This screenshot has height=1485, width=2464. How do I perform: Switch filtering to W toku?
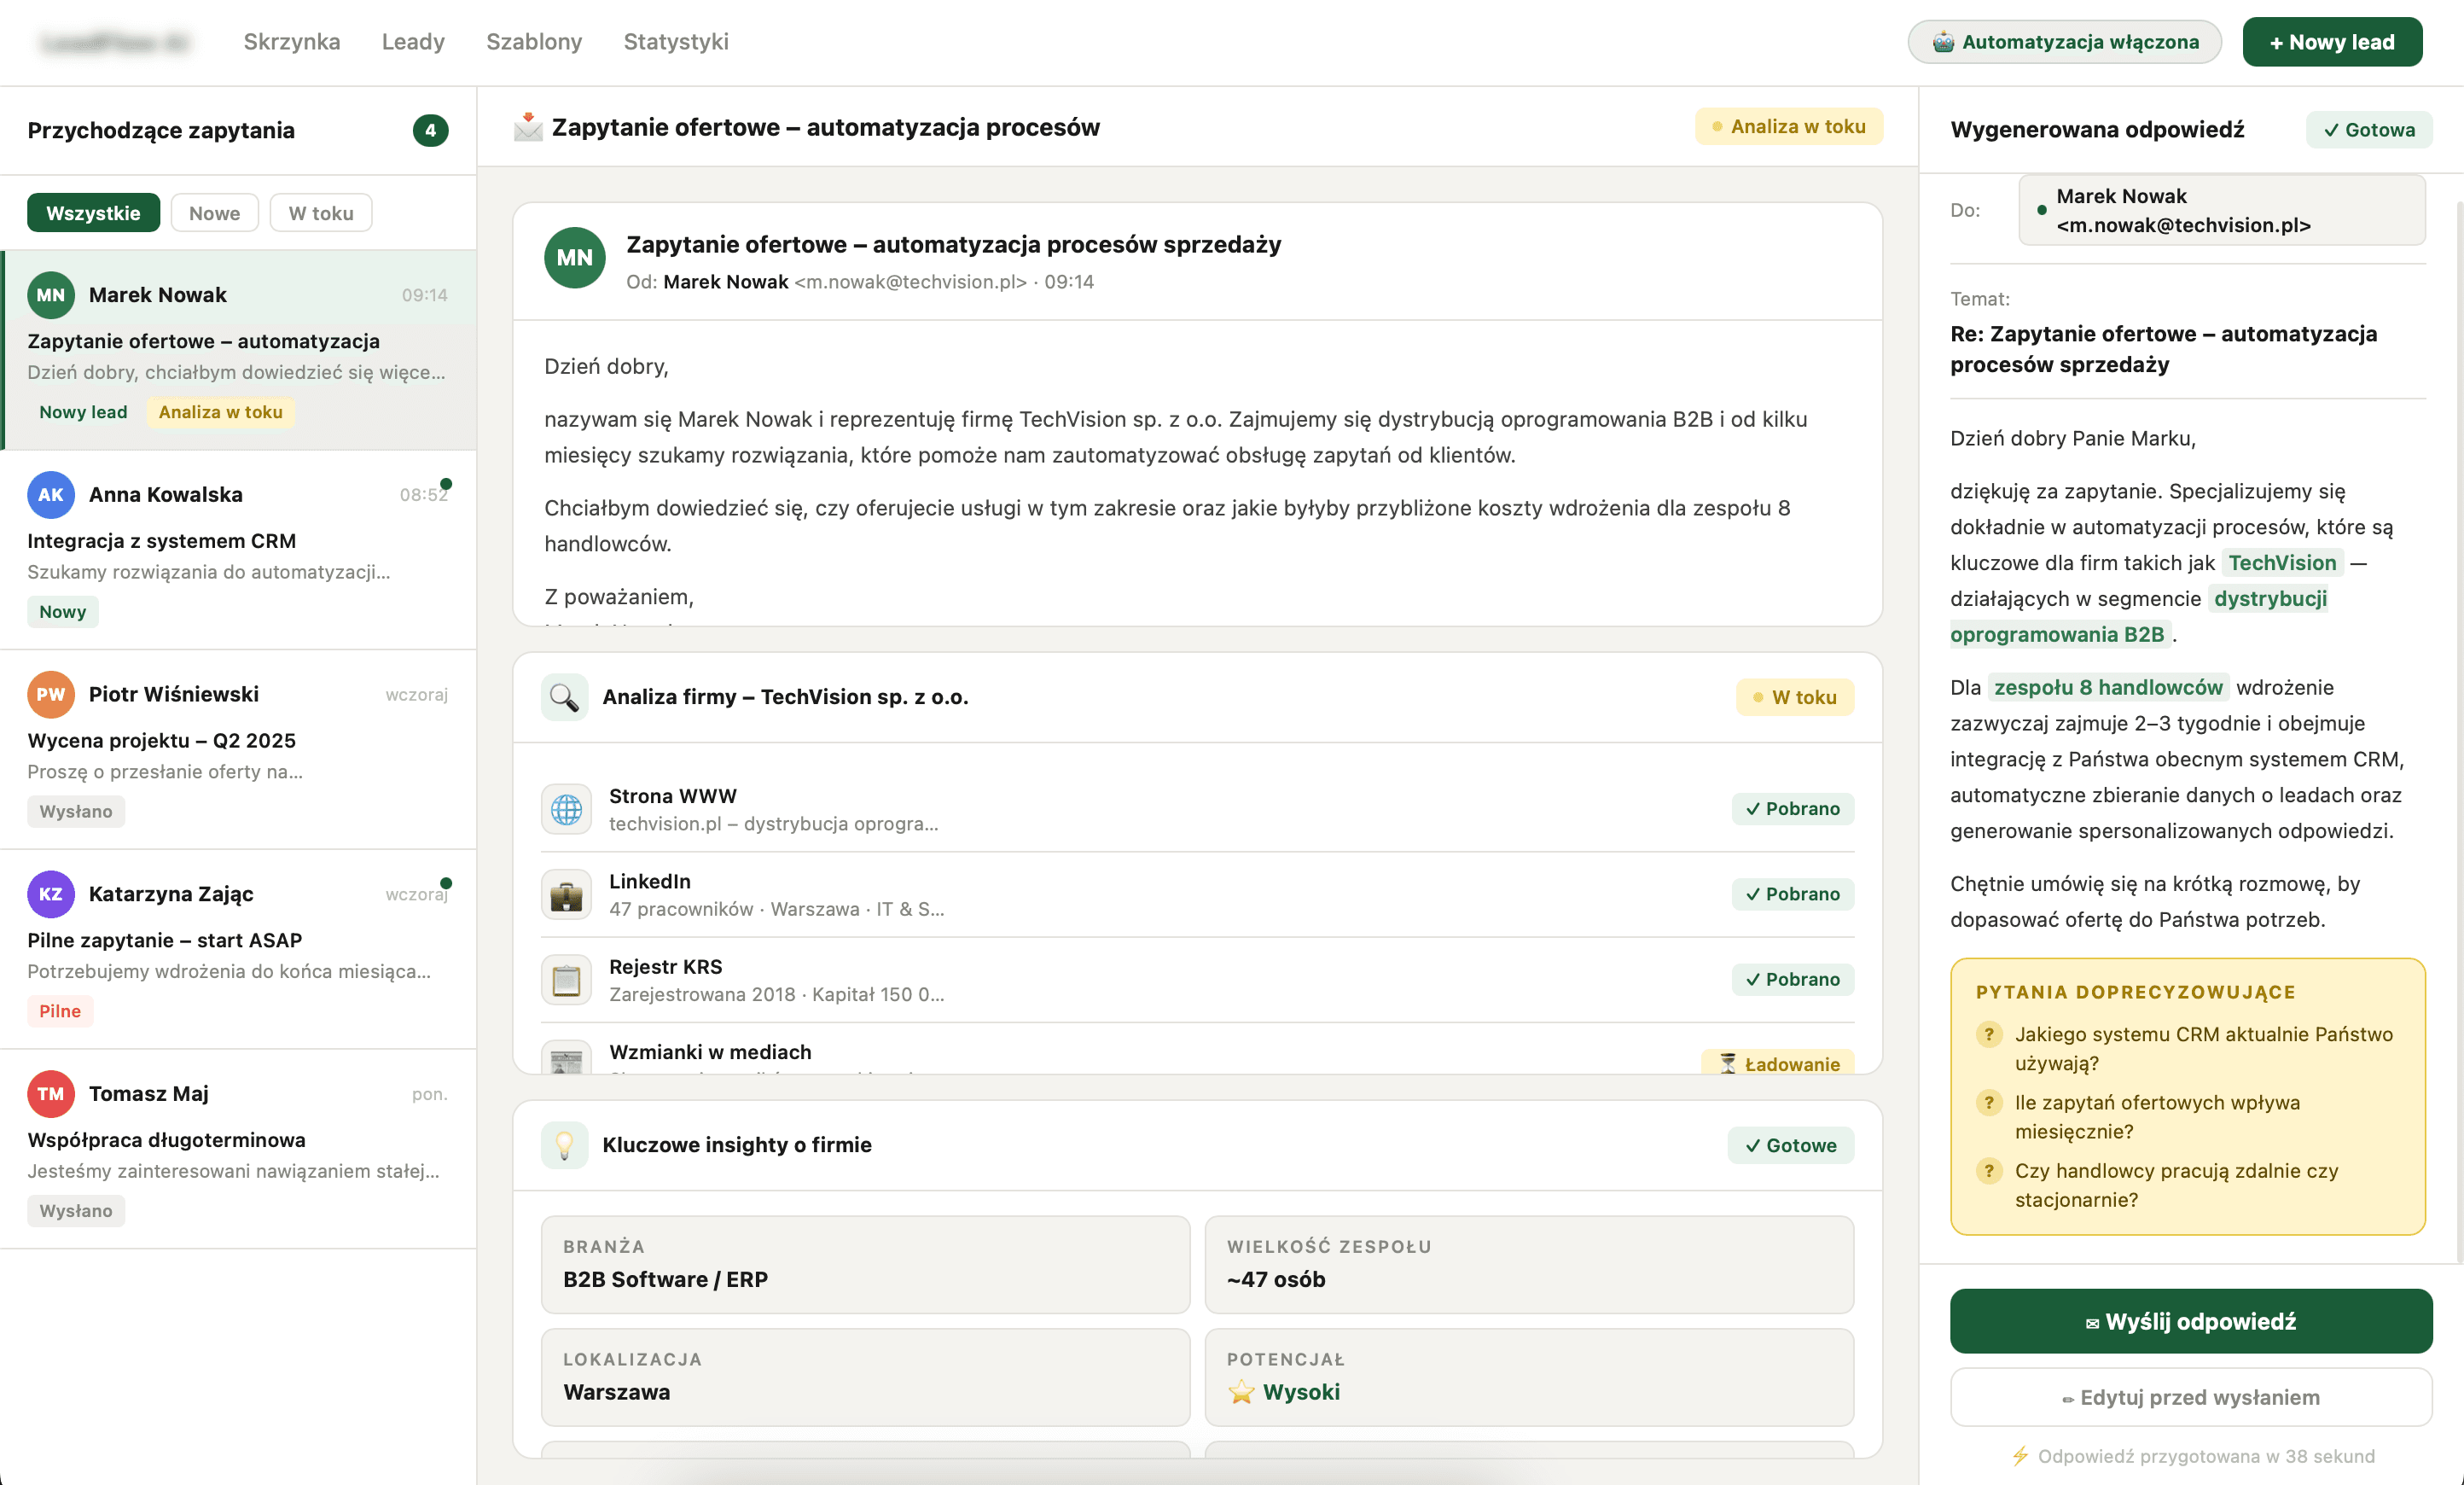pos(320,212)
